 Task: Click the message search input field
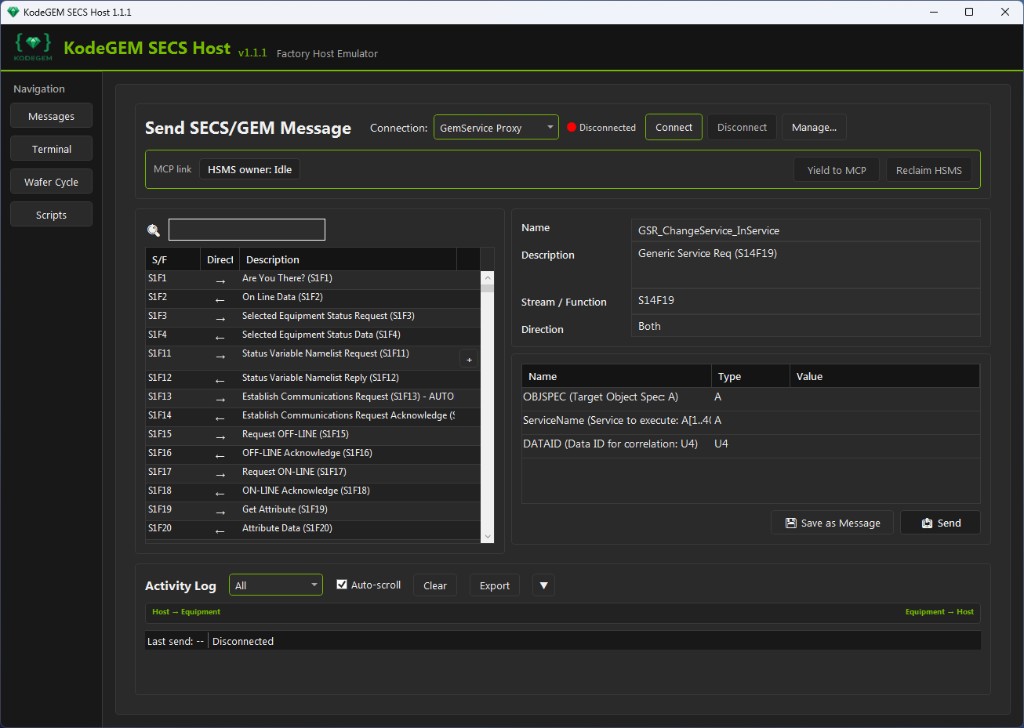247,230
